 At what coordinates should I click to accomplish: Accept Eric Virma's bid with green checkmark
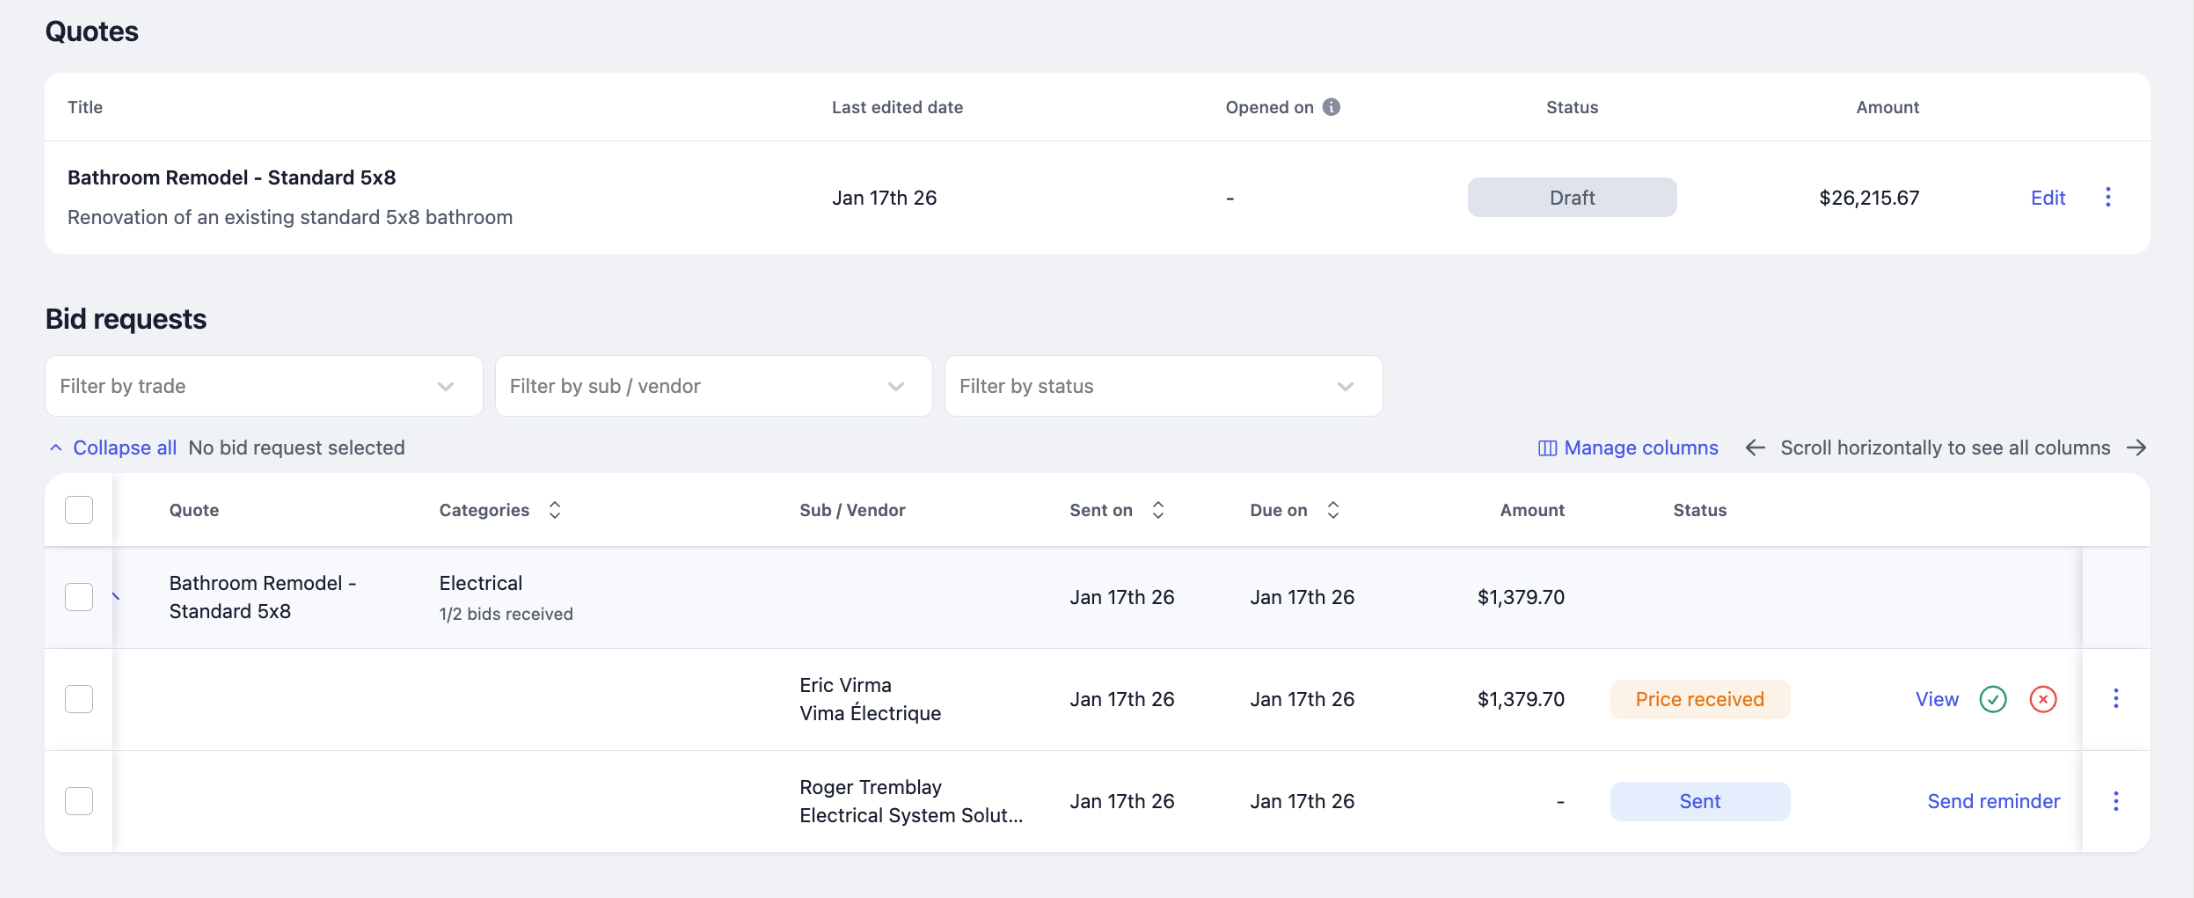[1993, 699]
